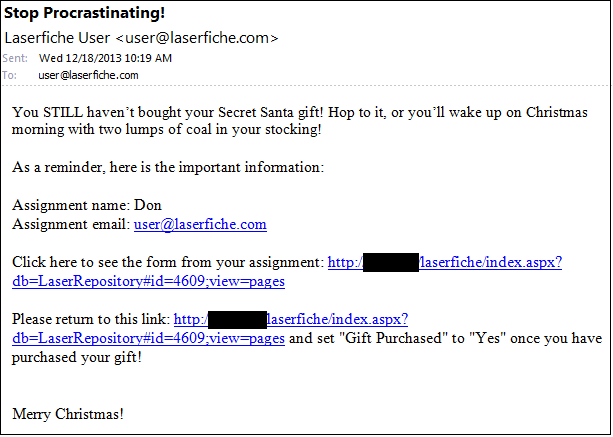The image size is (613, 437).
Task: Click the "purchased your gift!" line
Action: tap(77, 357)
